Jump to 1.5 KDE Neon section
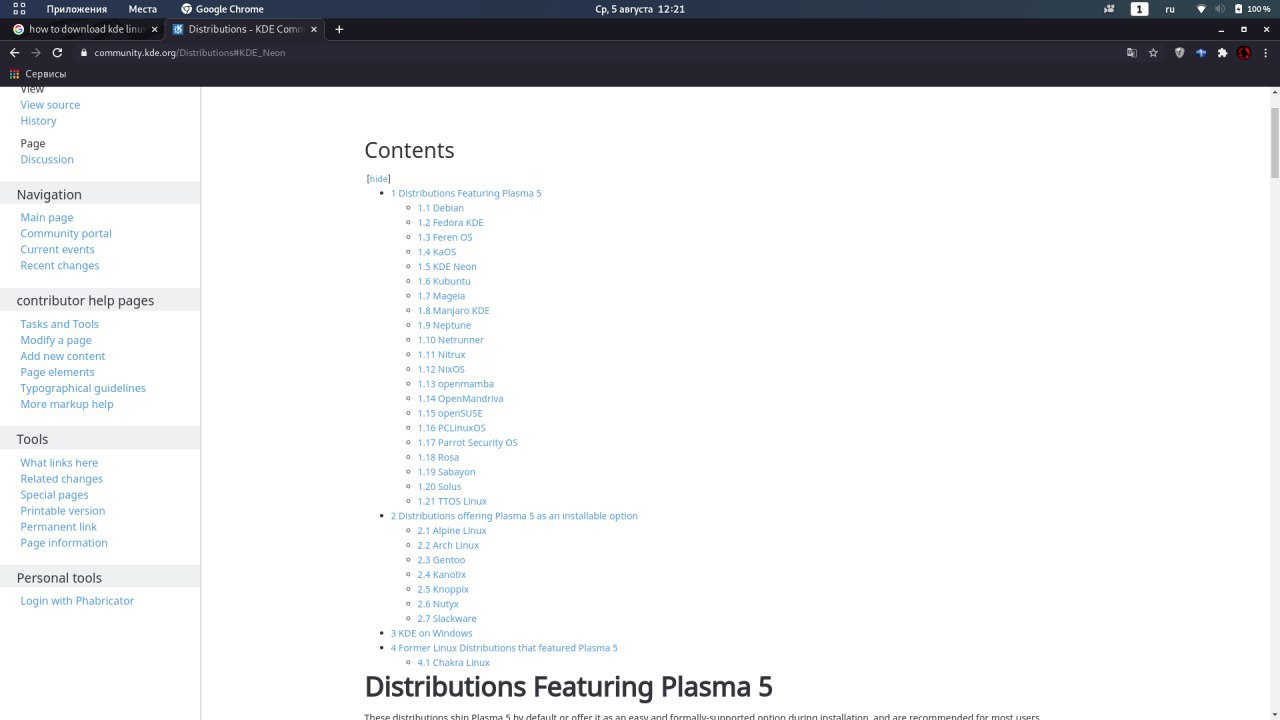Screen dimensions: 1280x720 (x=447, y=267)
